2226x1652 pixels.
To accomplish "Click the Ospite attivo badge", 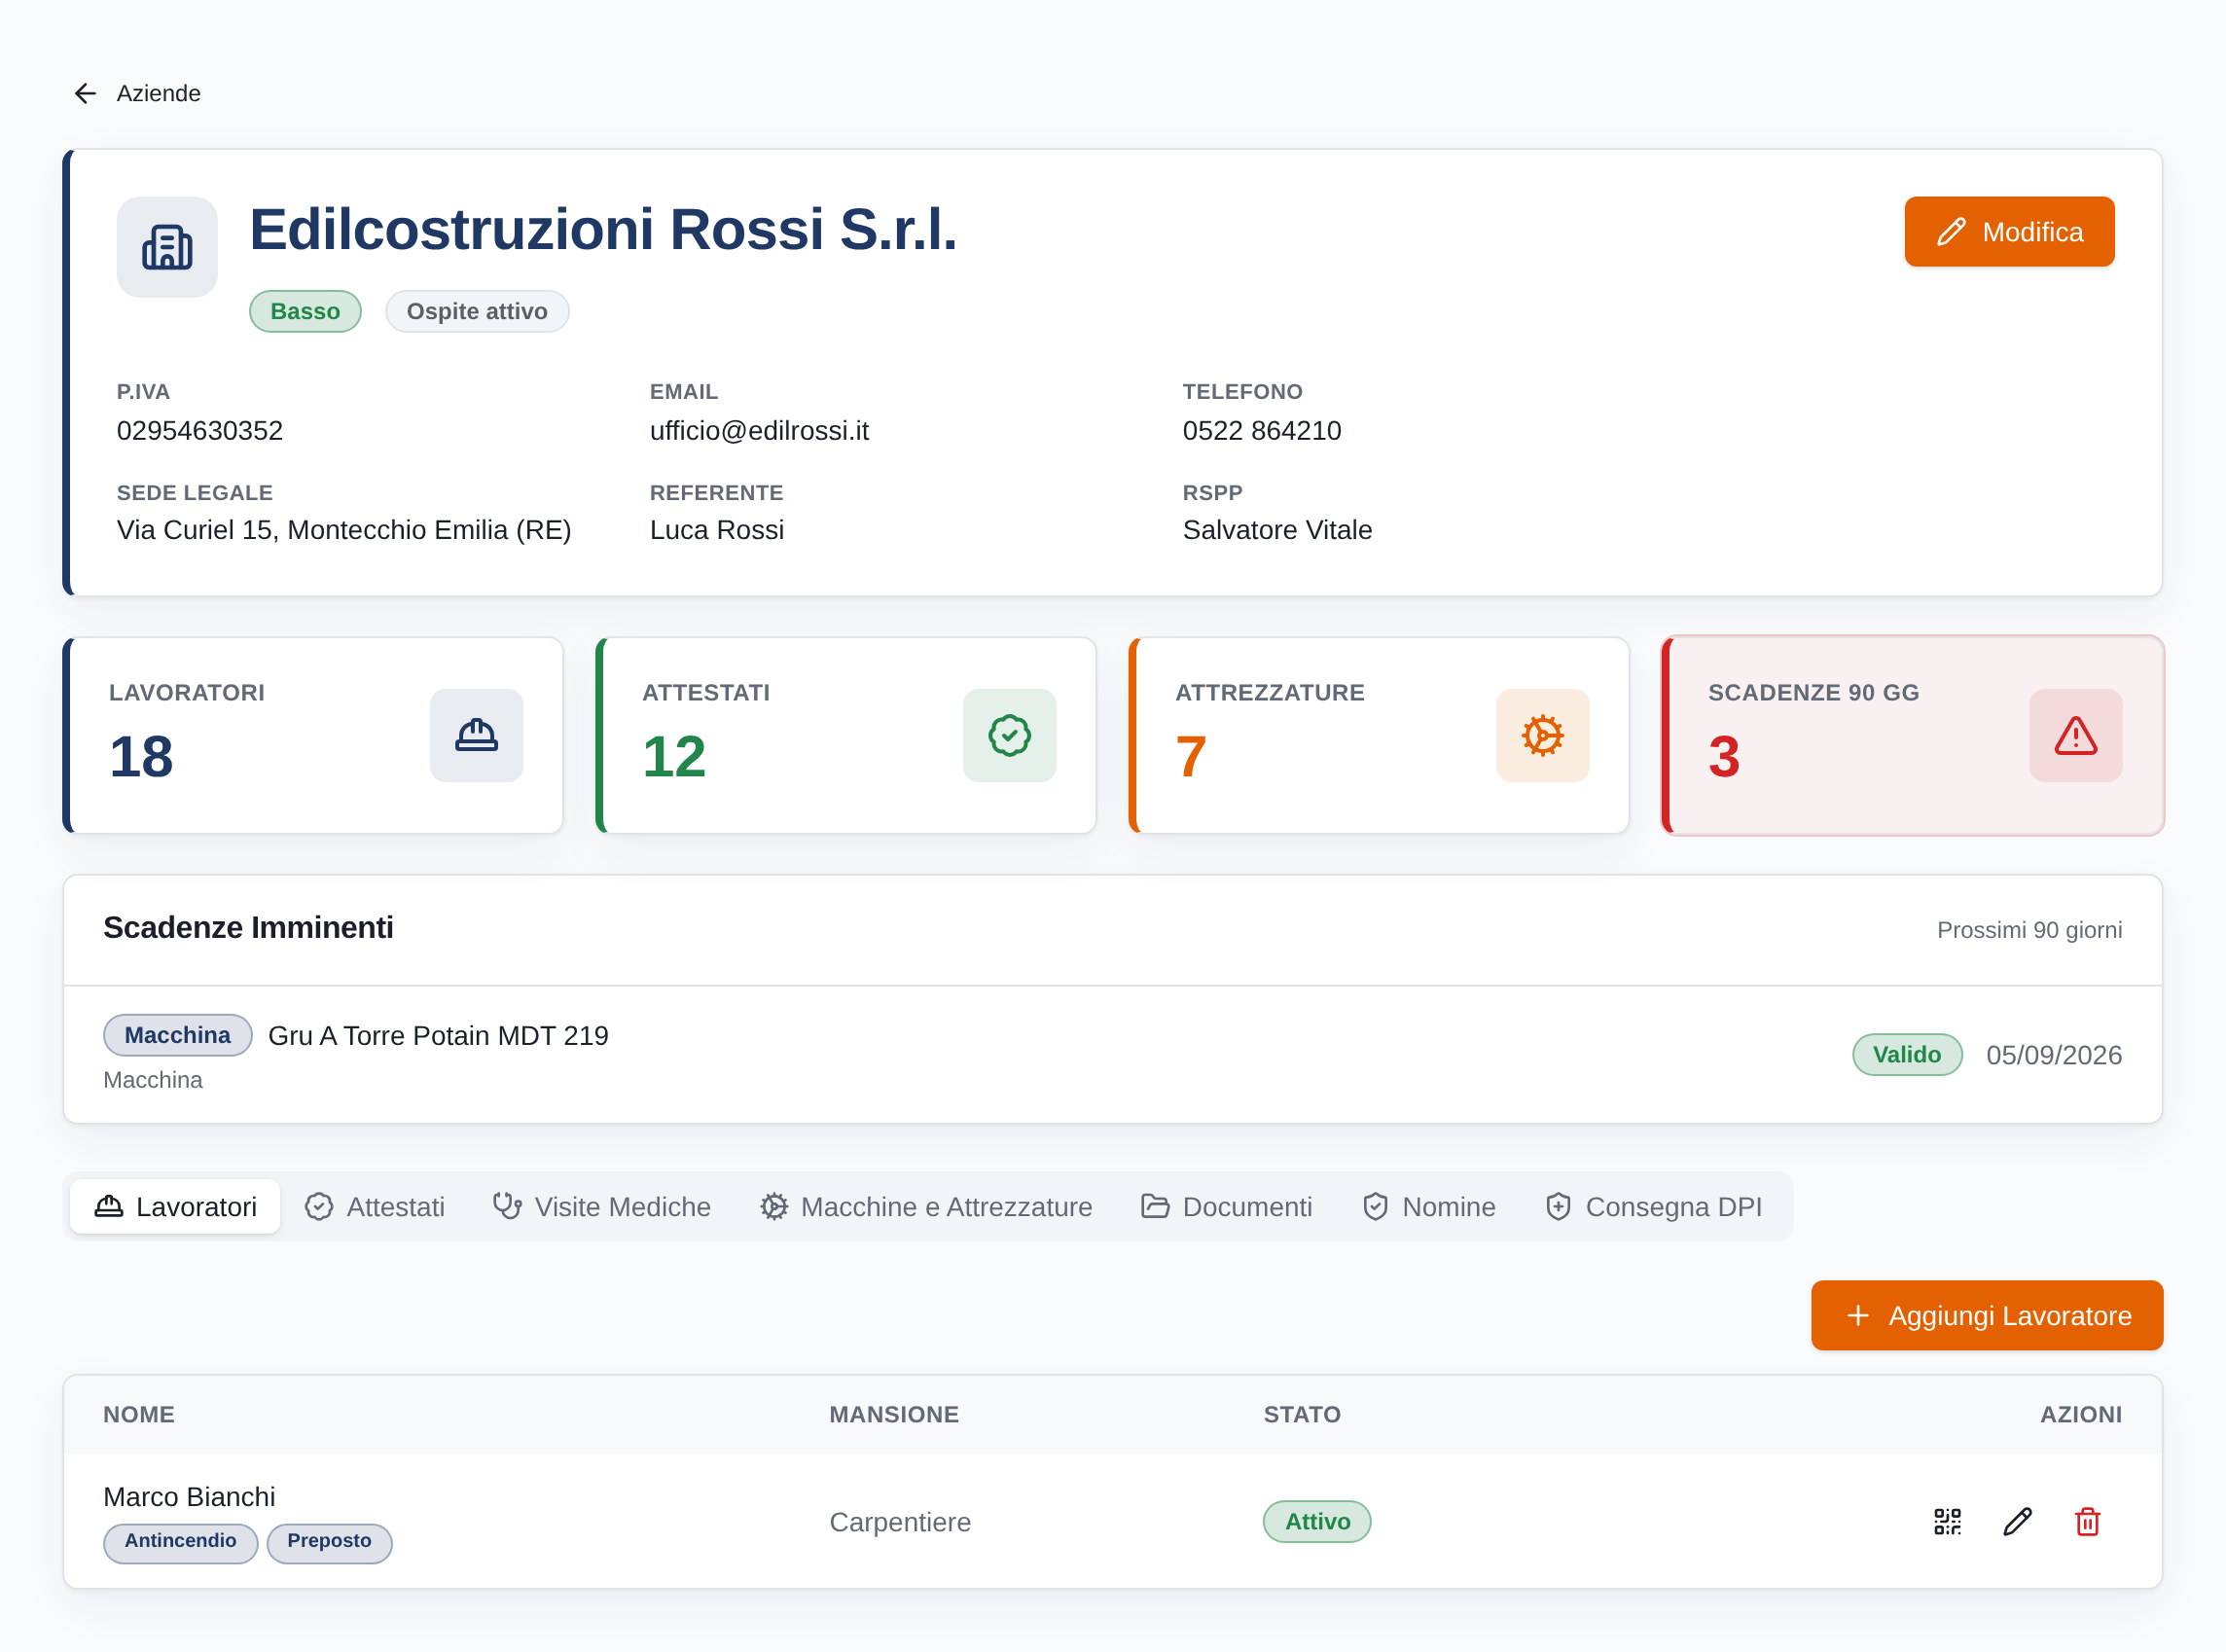I will point(477,311).
